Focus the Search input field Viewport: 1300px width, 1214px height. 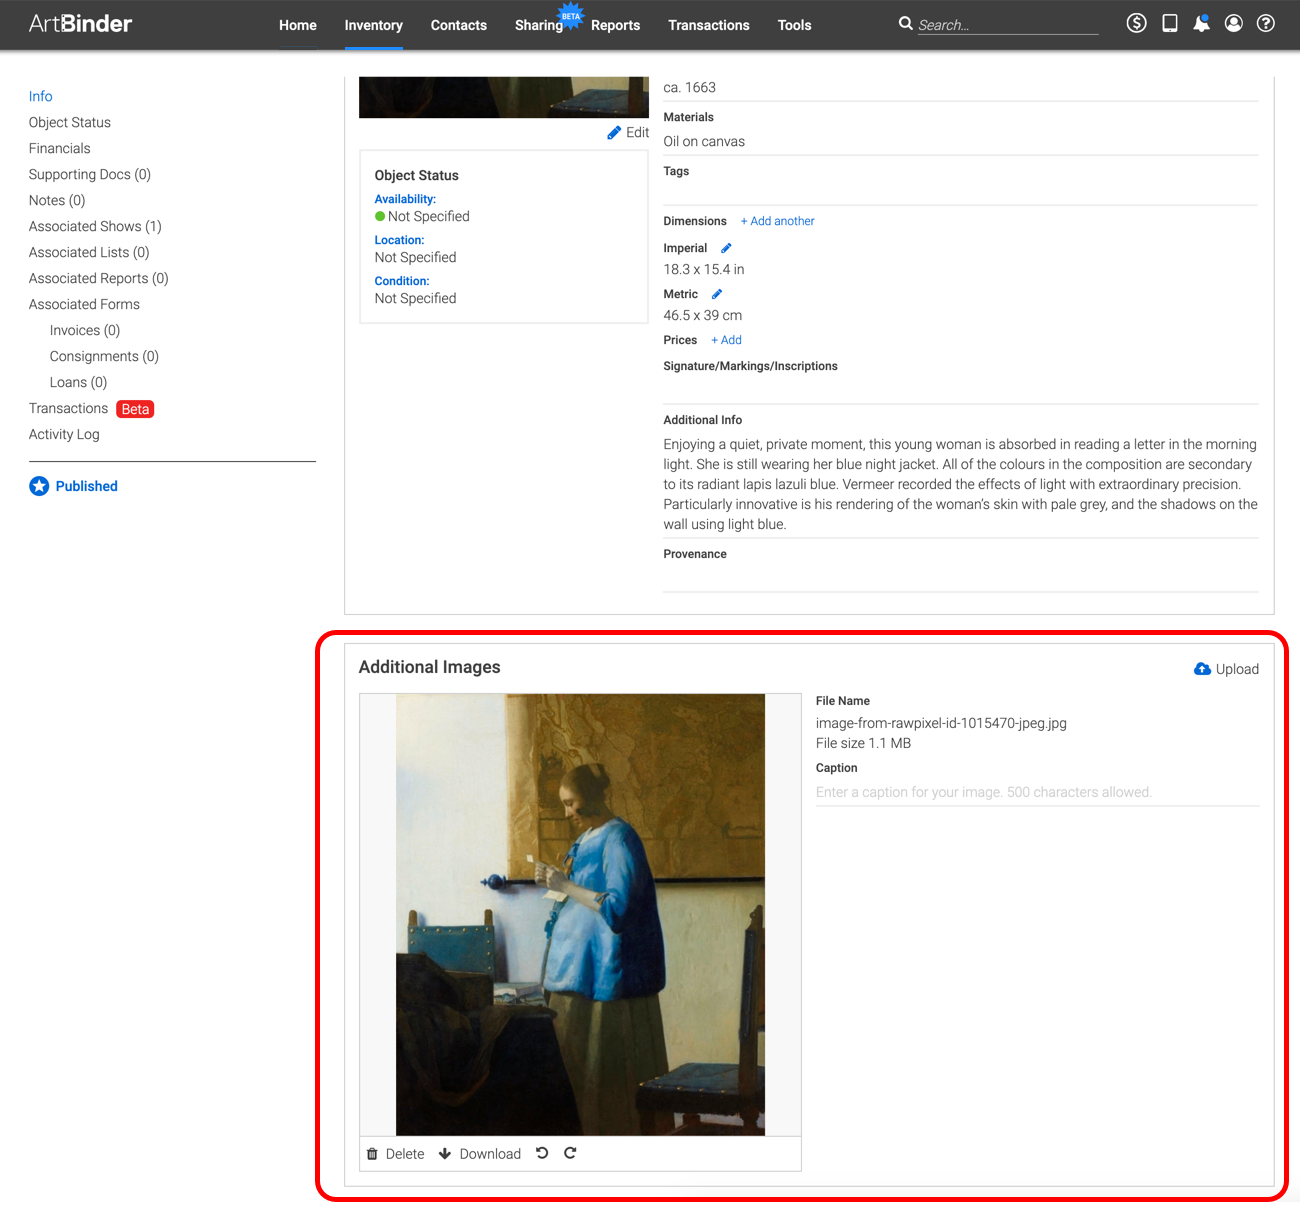click(x=1007, y=25)
